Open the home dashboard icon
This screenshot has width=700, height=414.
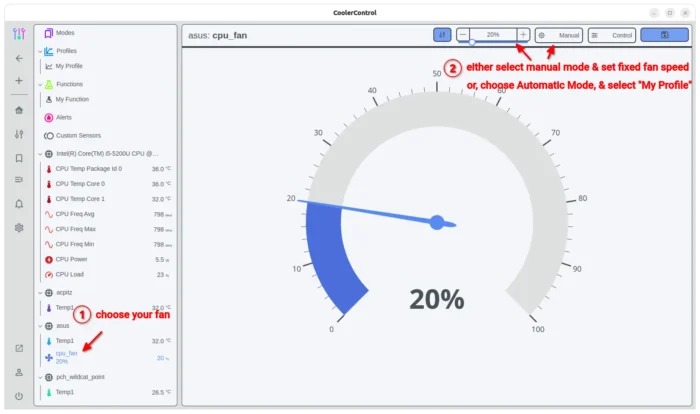click(x=18, y=110)
